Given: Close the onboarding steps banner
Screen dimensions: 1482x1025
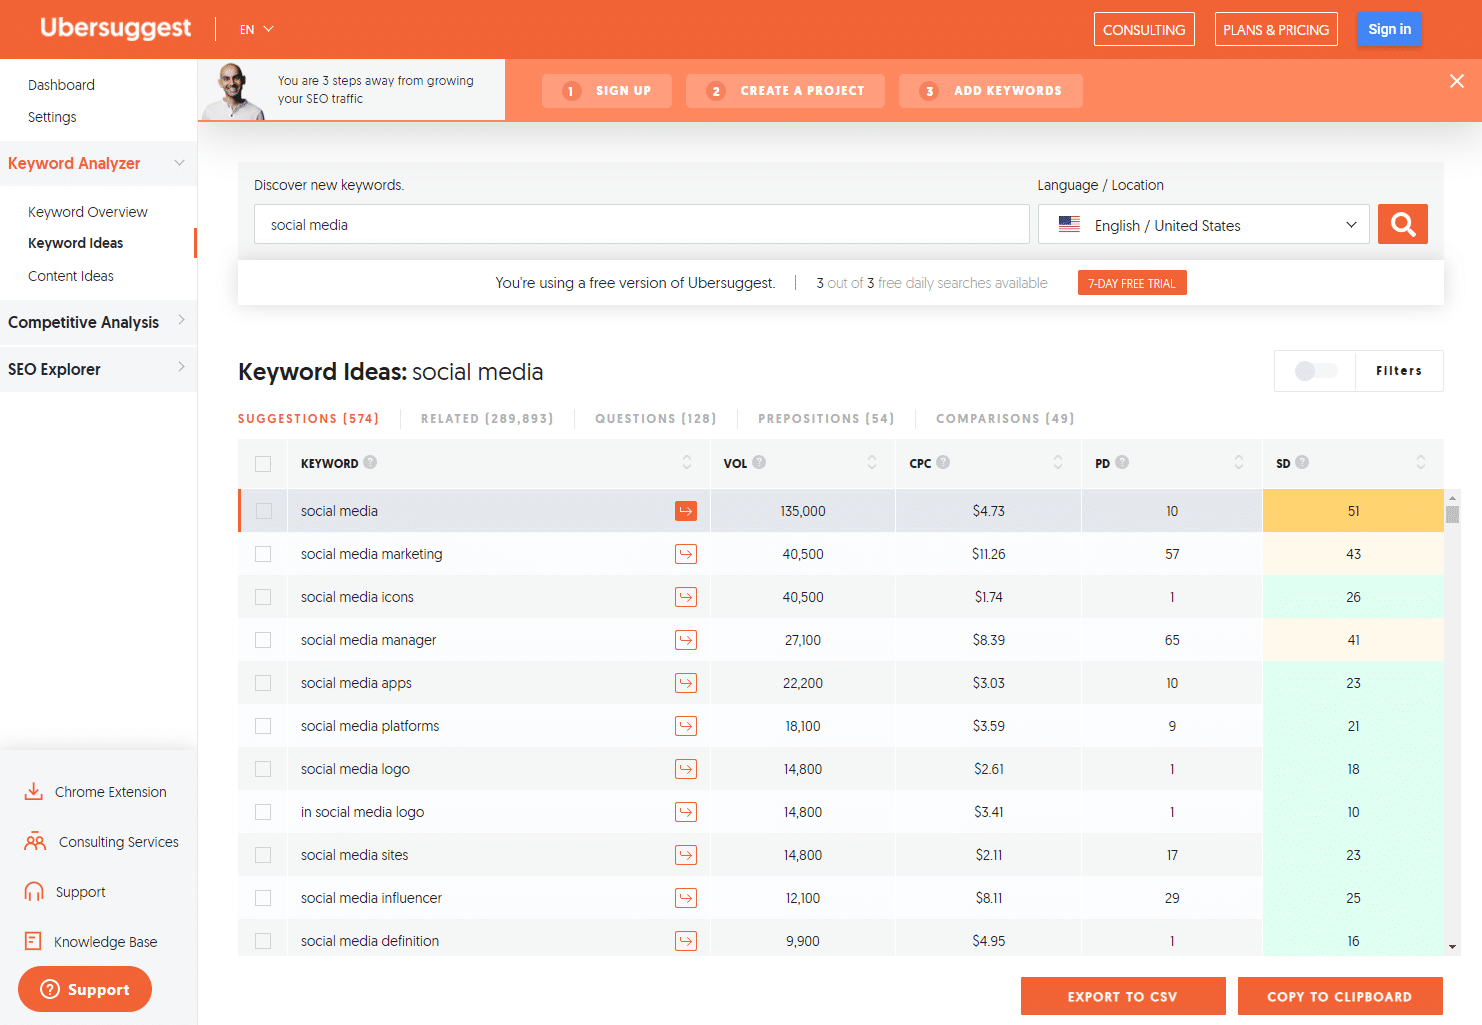Looking at the screenshot, I should [1457, 81].
